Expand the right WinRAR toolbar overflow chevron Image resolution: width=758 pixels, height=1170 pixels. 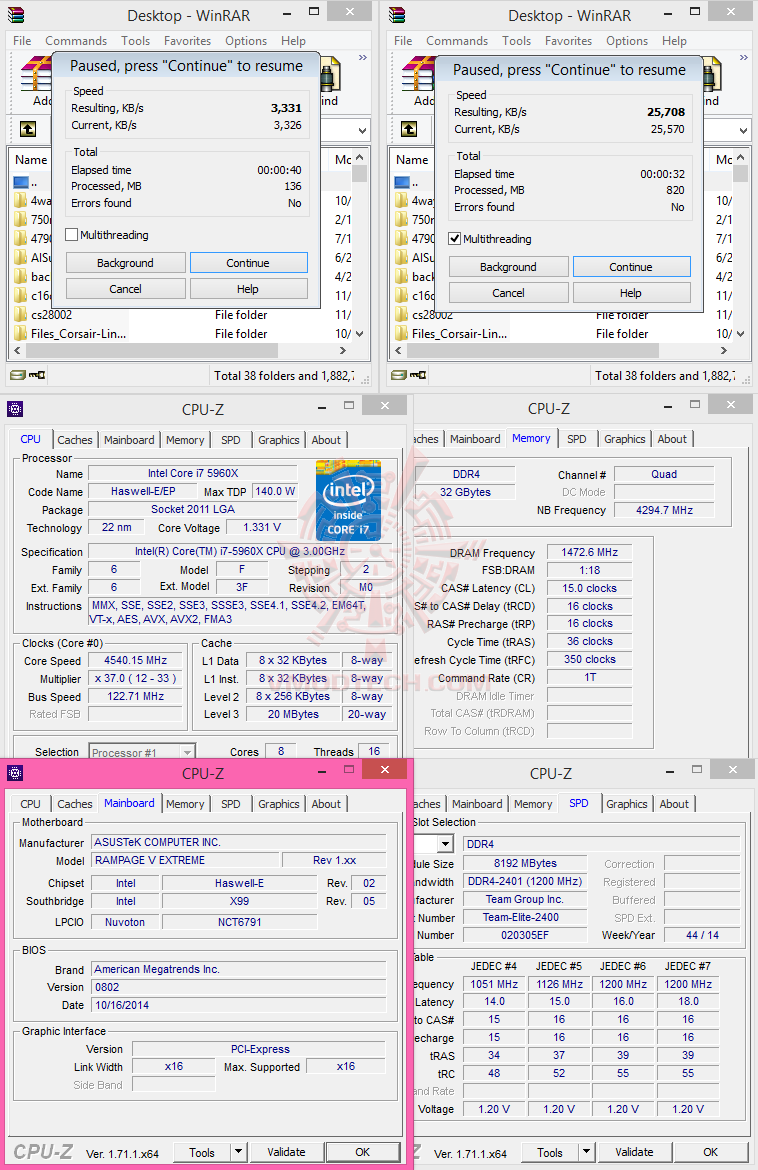pos(744,57)
